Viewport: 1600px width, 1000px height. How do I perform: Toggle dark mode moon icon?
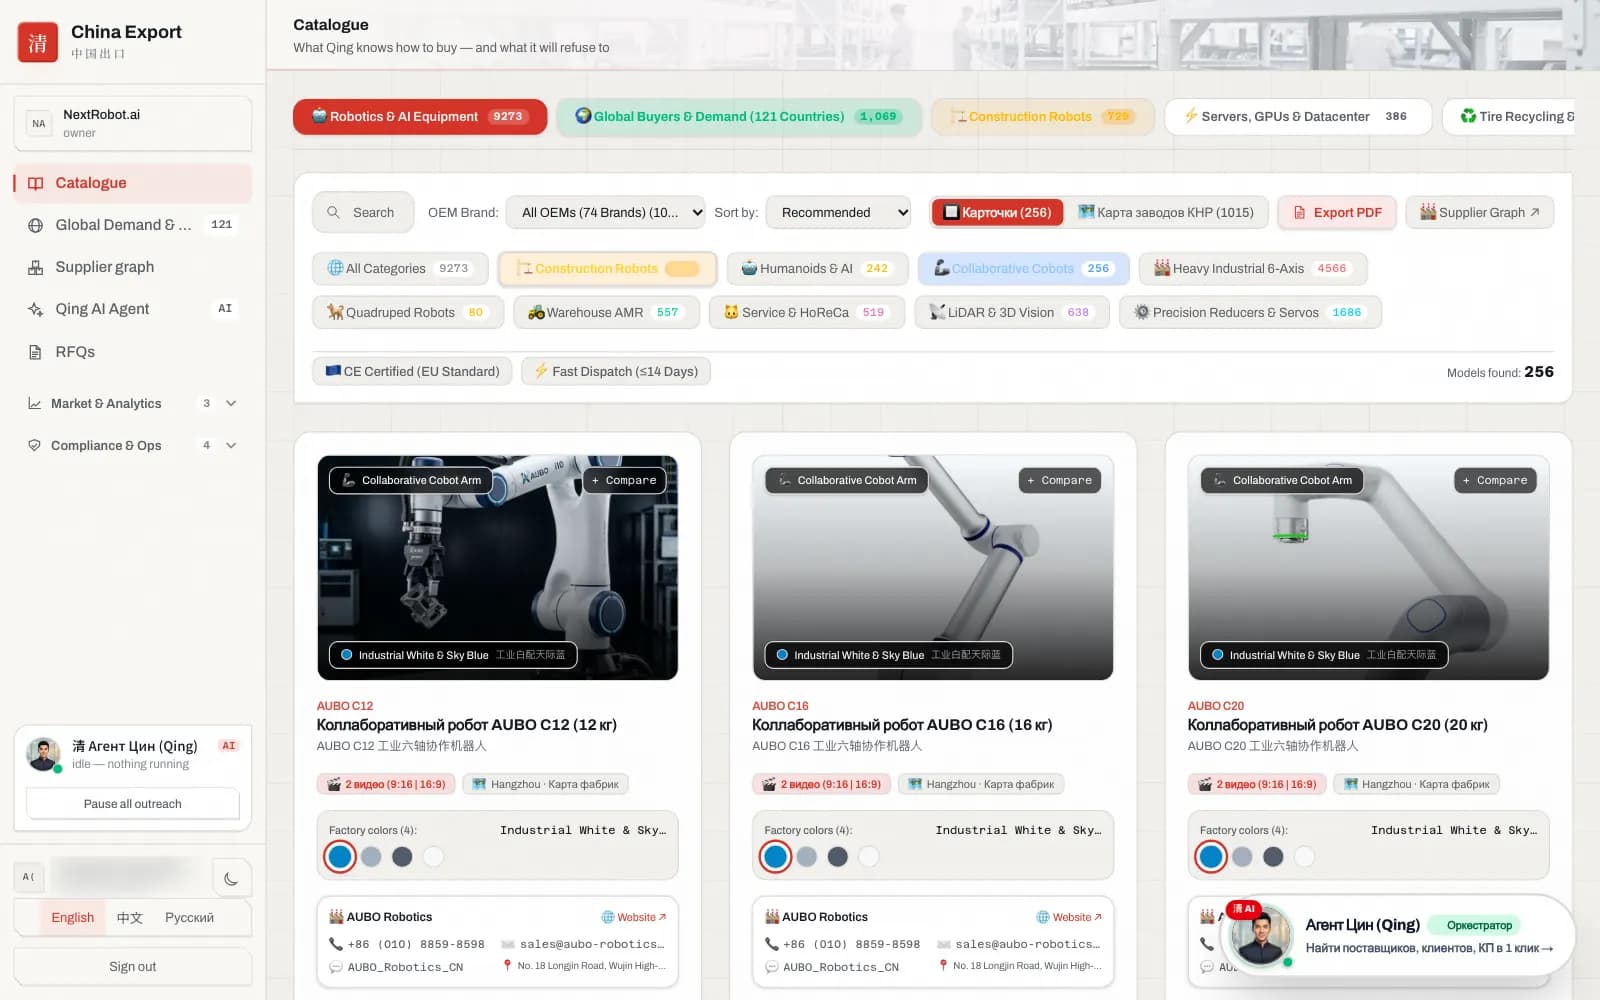click(231, 878)
